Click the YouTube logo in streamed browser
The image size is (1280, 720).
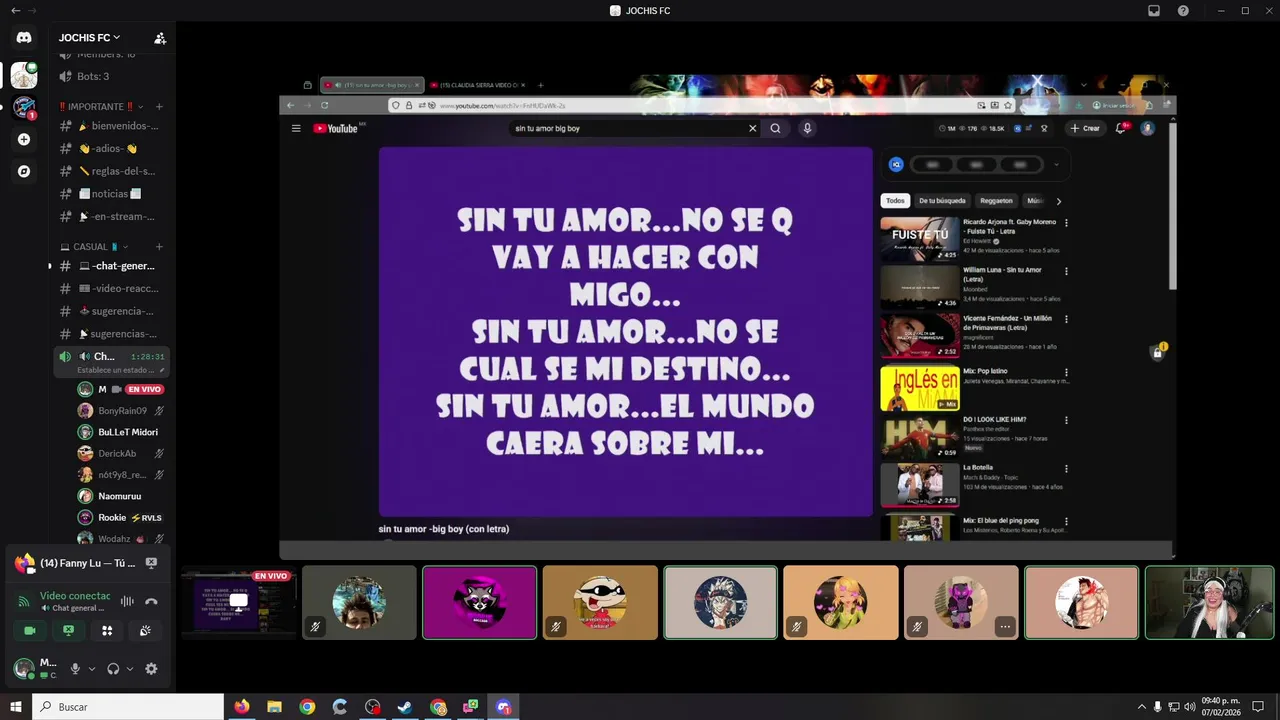[336, 128]
